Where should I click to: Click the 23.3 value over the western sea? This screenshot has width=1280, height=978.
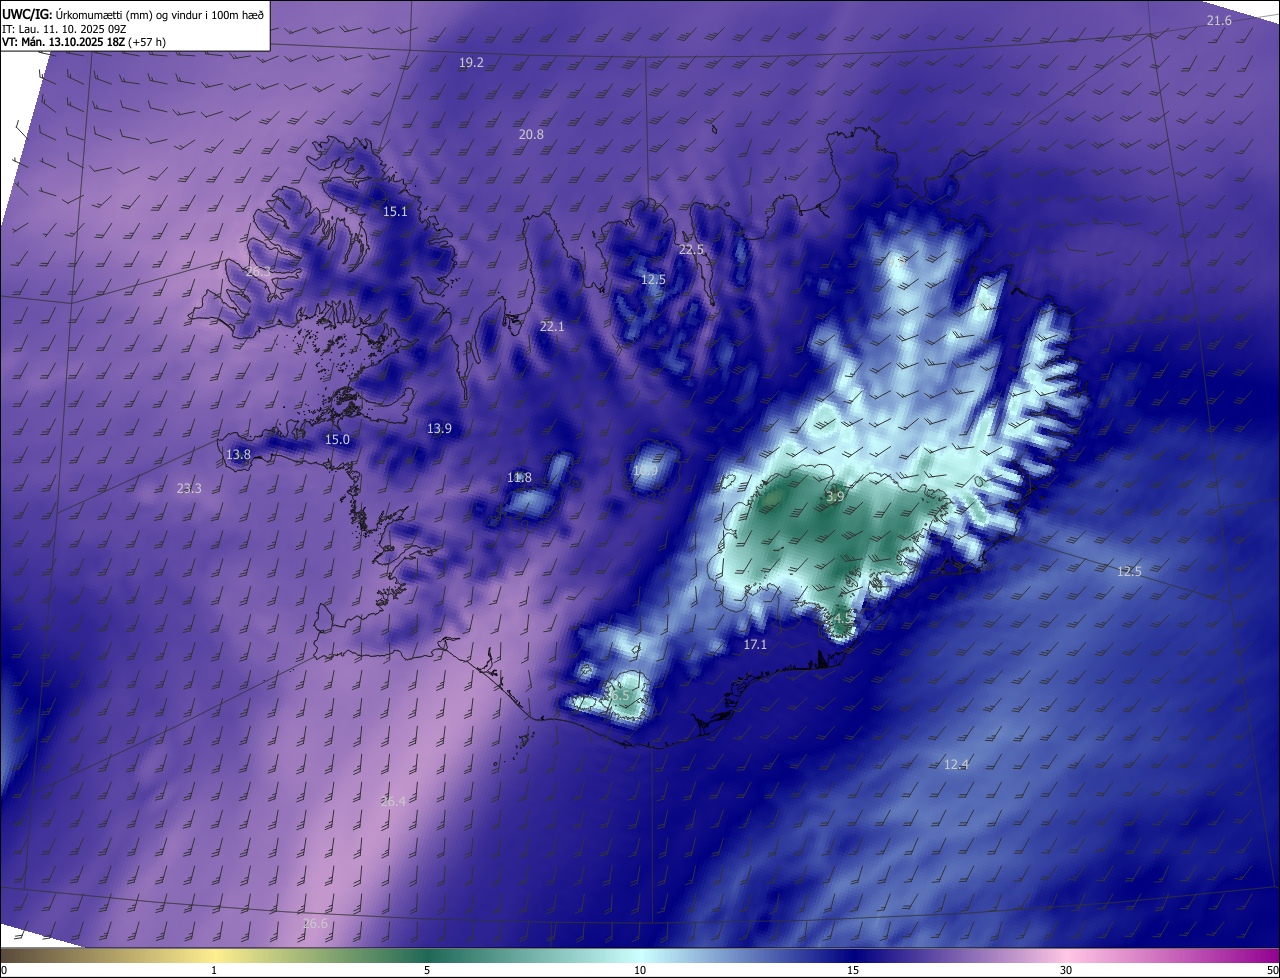[189, 489]
